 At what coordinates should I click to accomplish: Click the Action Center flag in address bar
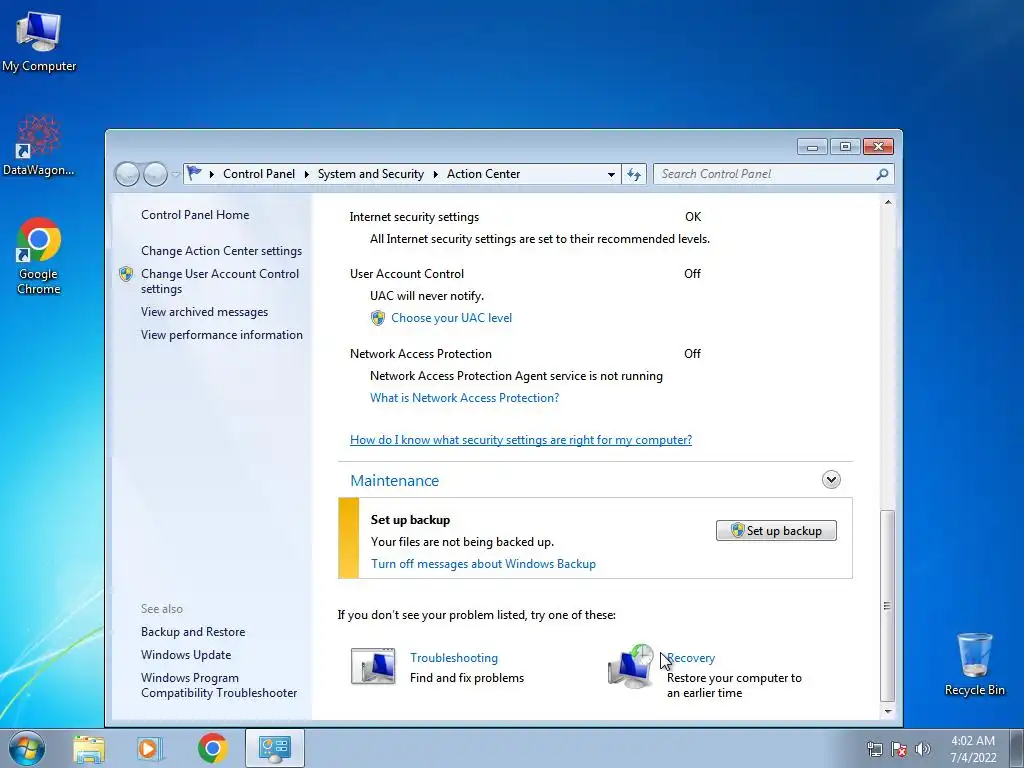coord(194,173)
